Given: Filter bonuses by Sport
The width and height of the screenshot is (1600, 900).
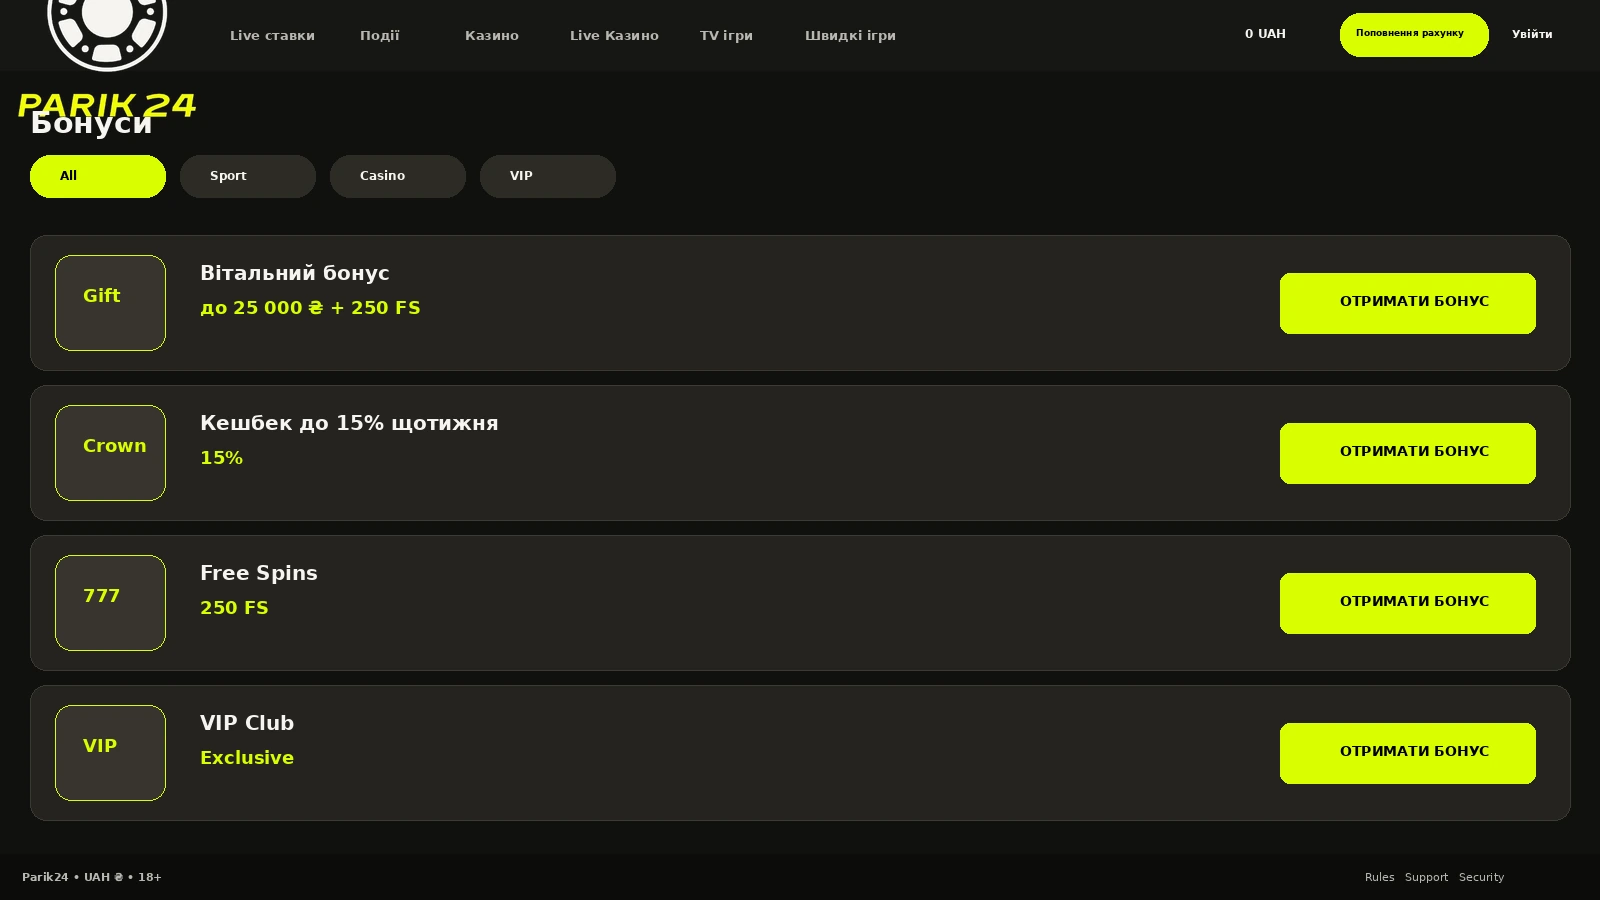Looking at the screenshot, I should (x=248, y=176).
